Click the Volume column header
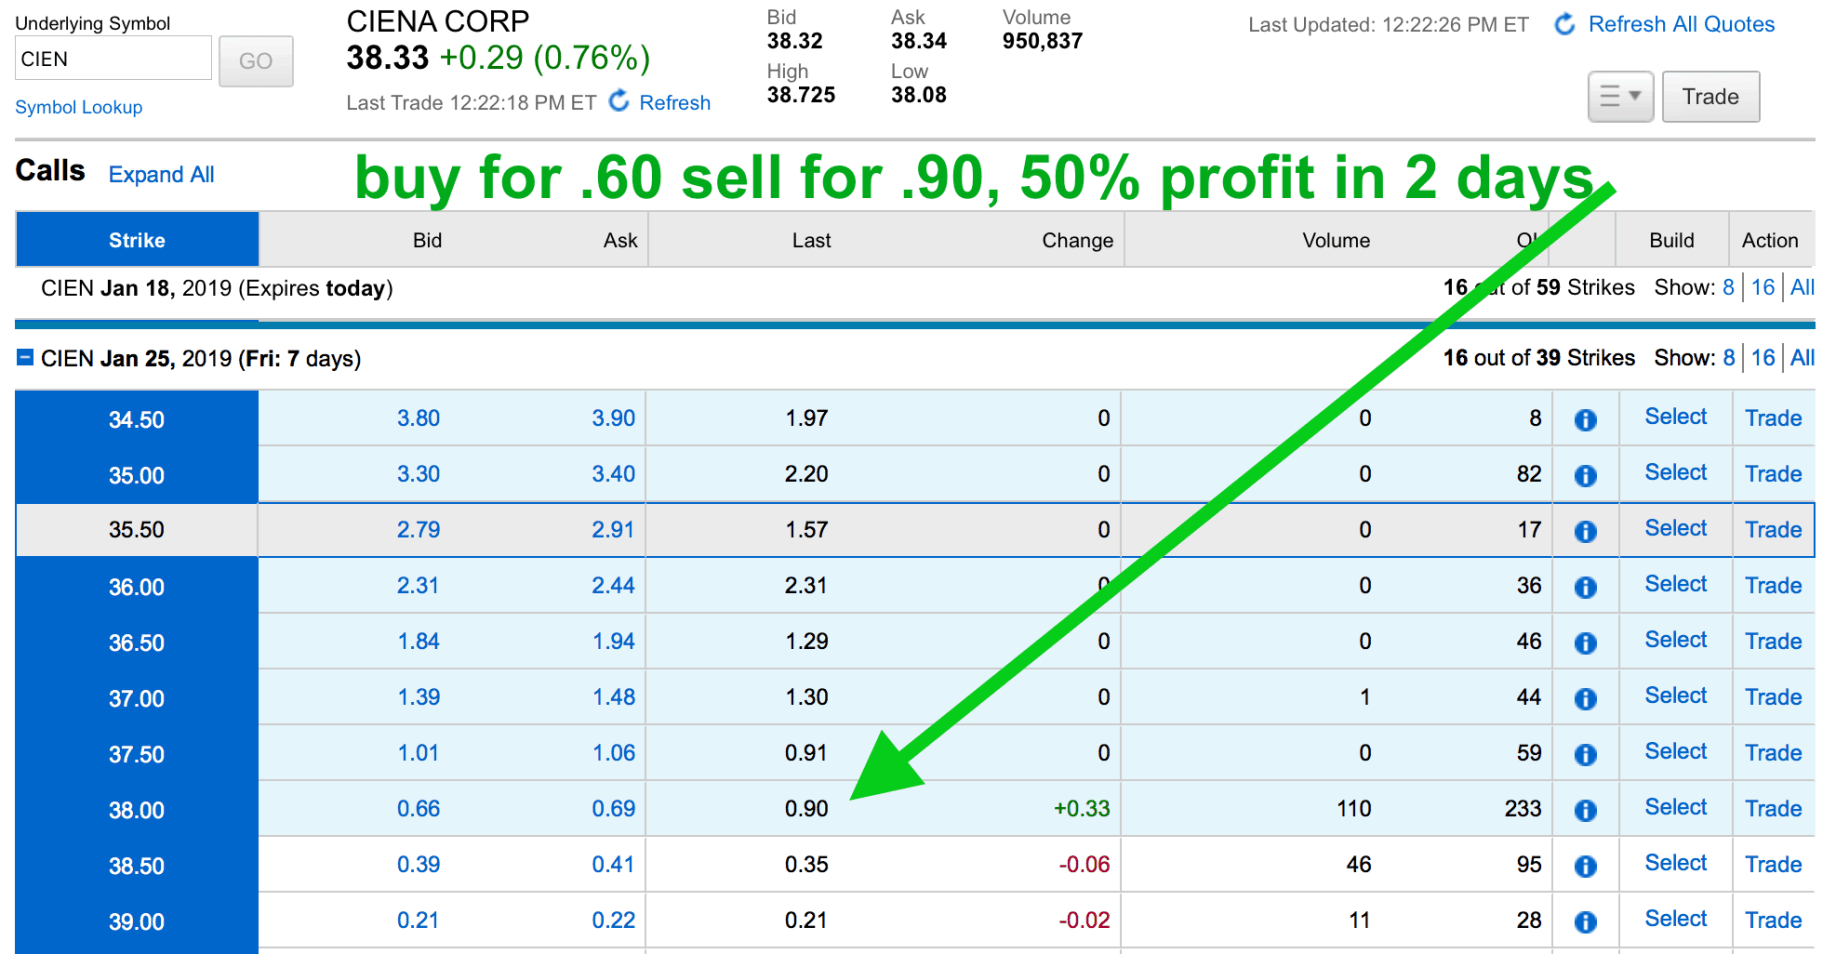Image resolution: width=1836 pixels, height=954 pixels. [x=1336, y=240]
